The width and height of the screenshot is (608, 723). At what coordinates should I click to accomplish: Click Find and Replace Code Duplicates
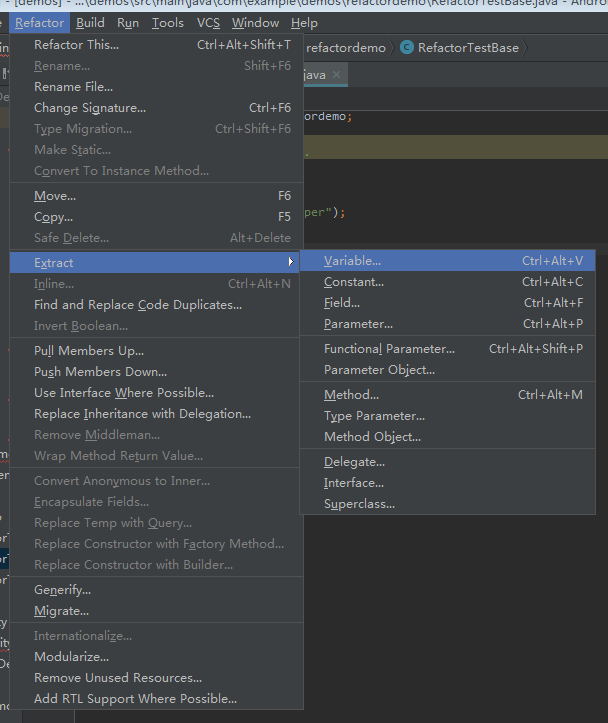[138, 305]
